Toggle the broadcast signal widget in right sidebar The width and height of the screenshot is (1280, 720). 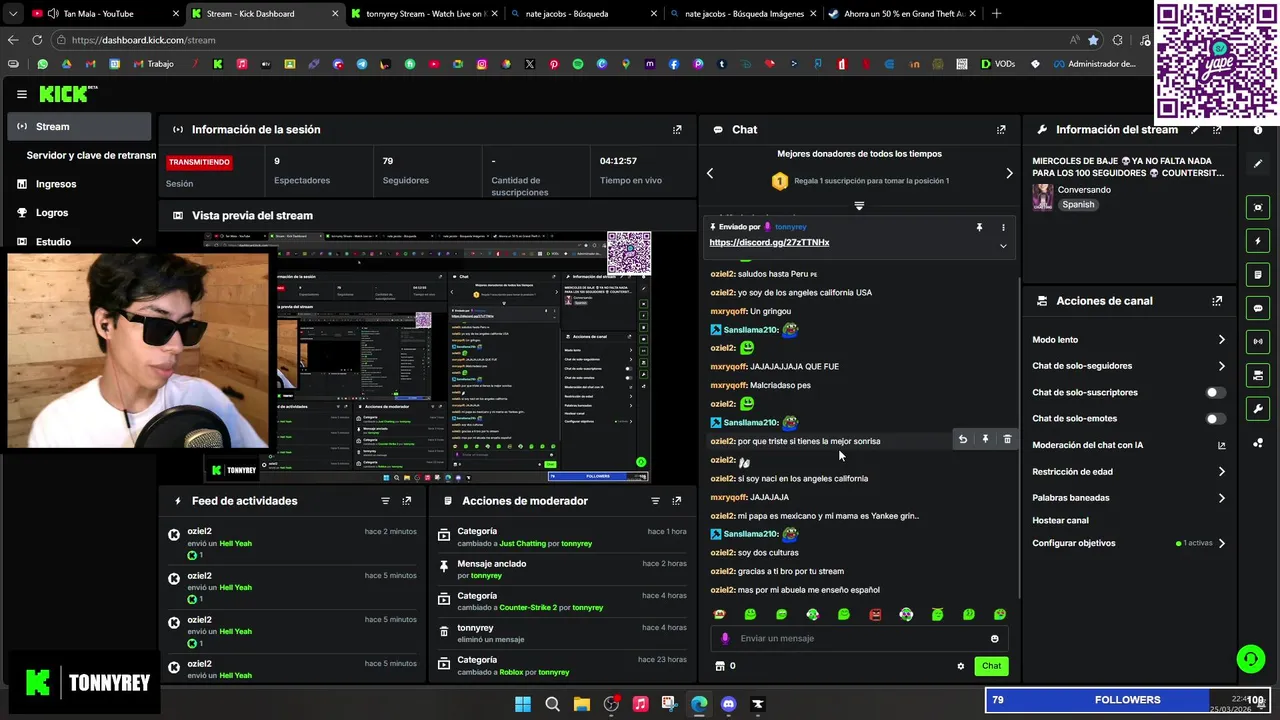(1258, 341)
